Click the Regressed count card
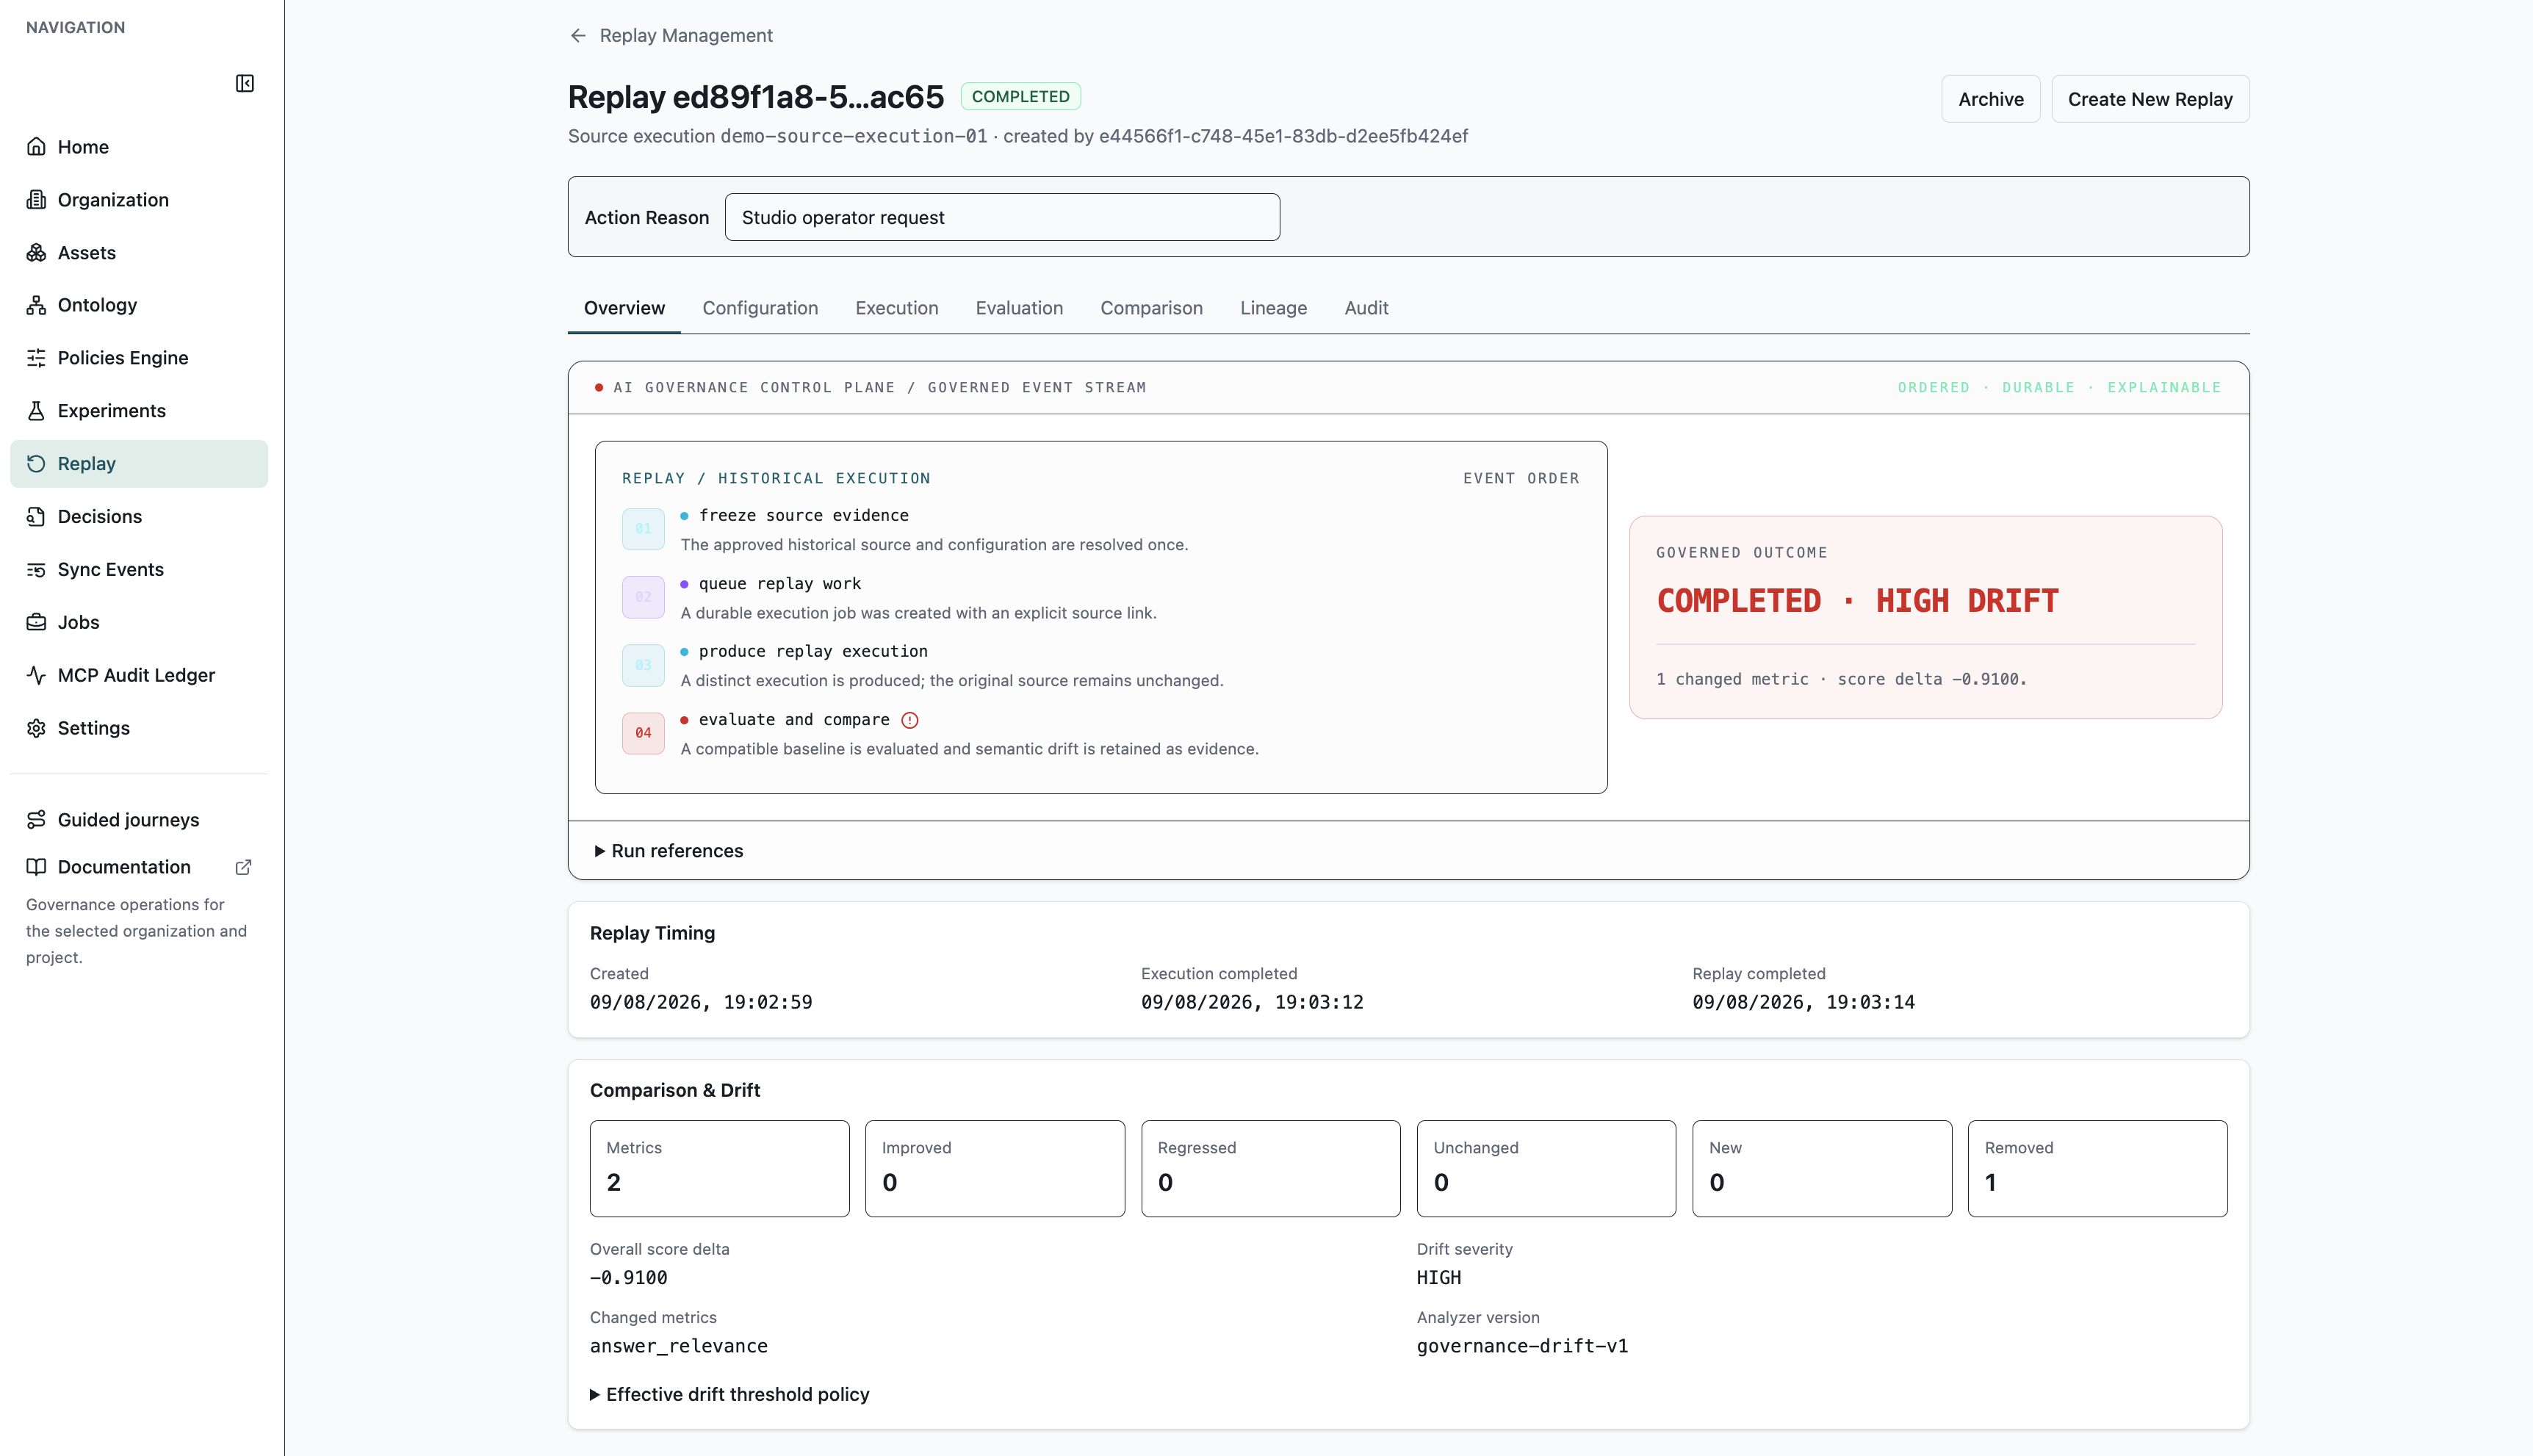Image resolution: width=2533 pixels, height=1456 pixels. [x=1270, y=1169]
